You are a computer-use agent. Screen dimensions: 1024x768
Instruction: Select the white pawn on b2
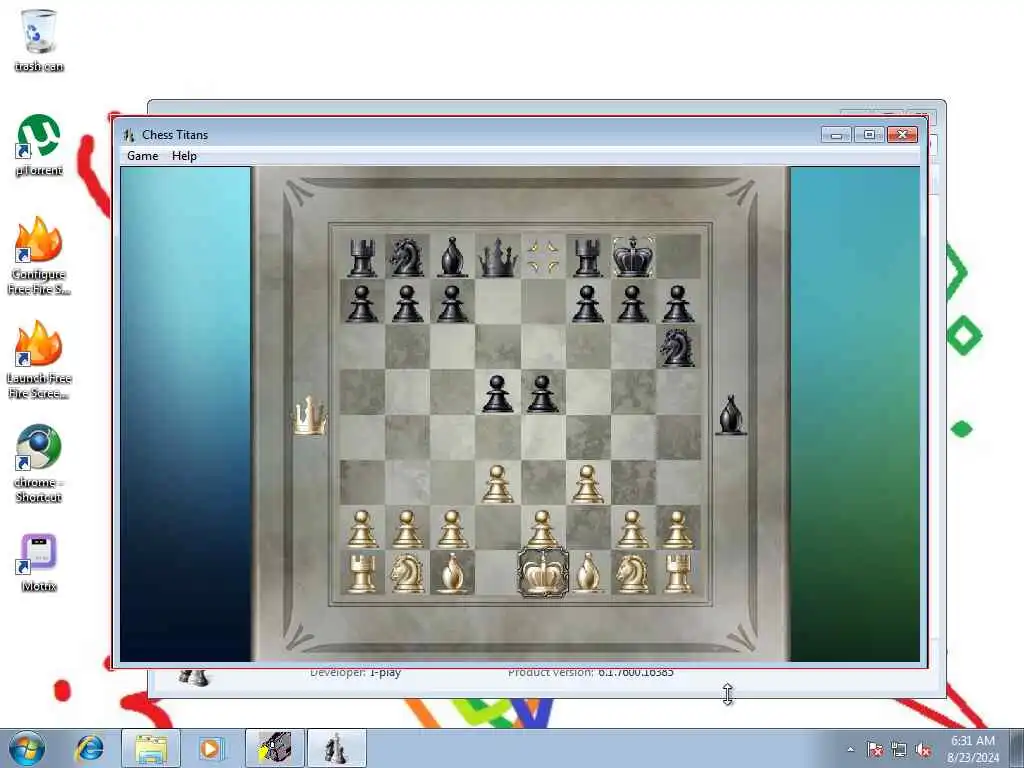tap(407, 528)
